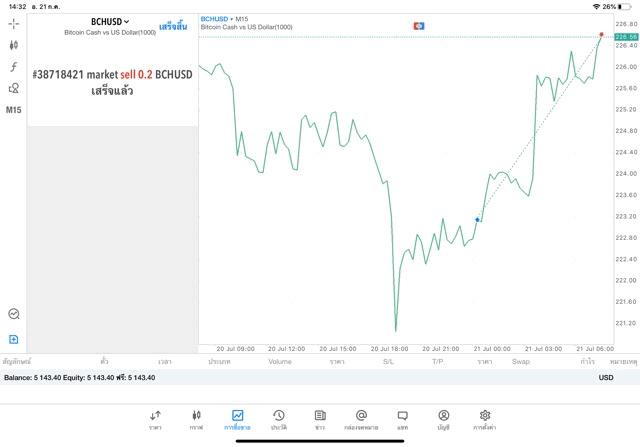Click the 20 Jul 18:00 time label

click(x=389, y=349)
